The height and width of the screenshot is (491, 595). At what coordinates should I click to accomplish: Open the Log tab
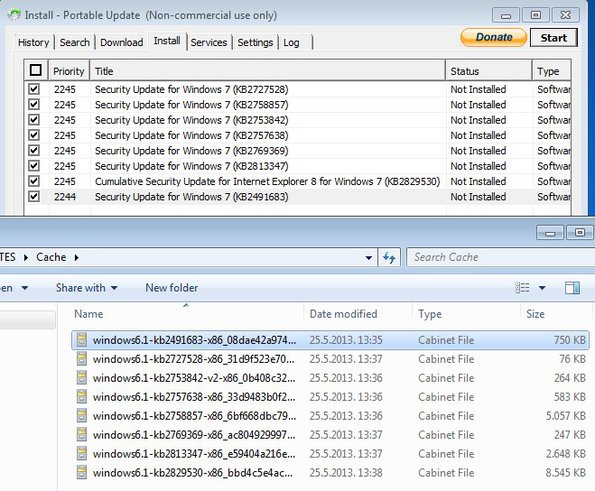coord(291,42)
